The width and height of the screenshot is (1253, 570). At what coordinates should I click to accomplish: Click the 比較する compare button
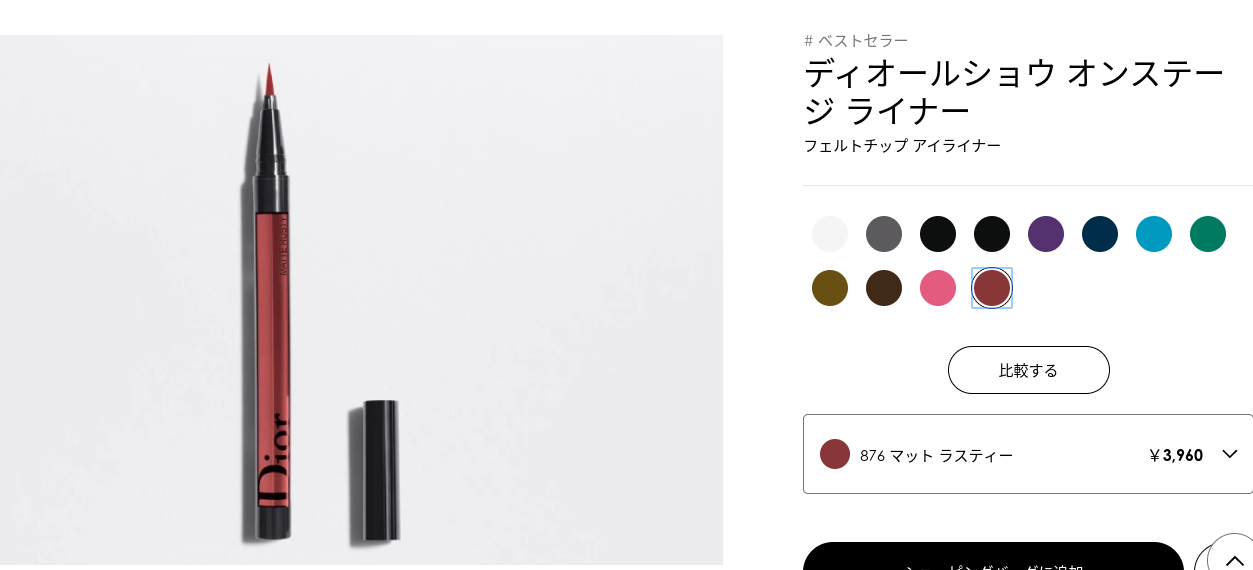(1029, 370)
